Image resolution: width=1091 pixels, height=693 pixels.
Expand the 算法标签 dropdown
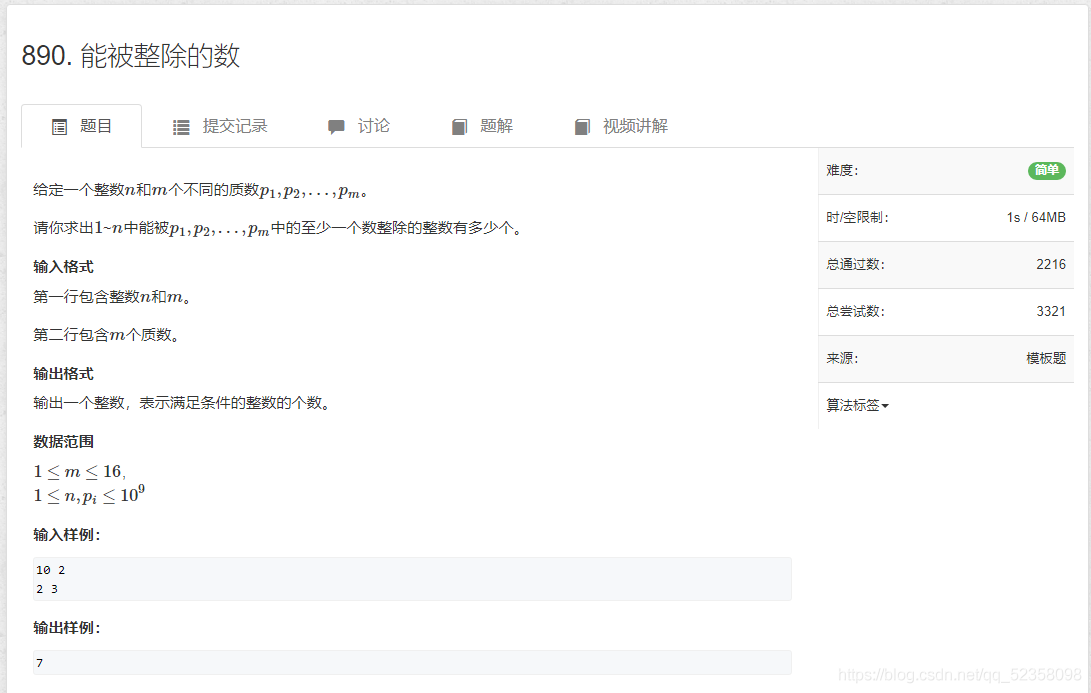tap(857, 405)
